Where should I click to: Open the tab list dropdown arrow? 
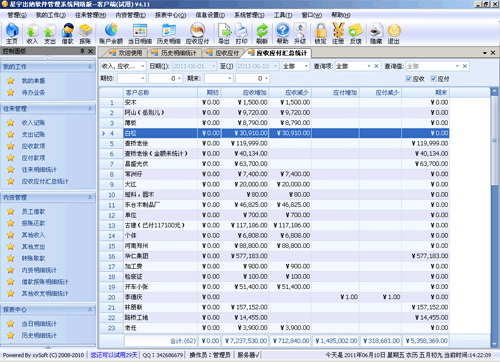[485, 53]
